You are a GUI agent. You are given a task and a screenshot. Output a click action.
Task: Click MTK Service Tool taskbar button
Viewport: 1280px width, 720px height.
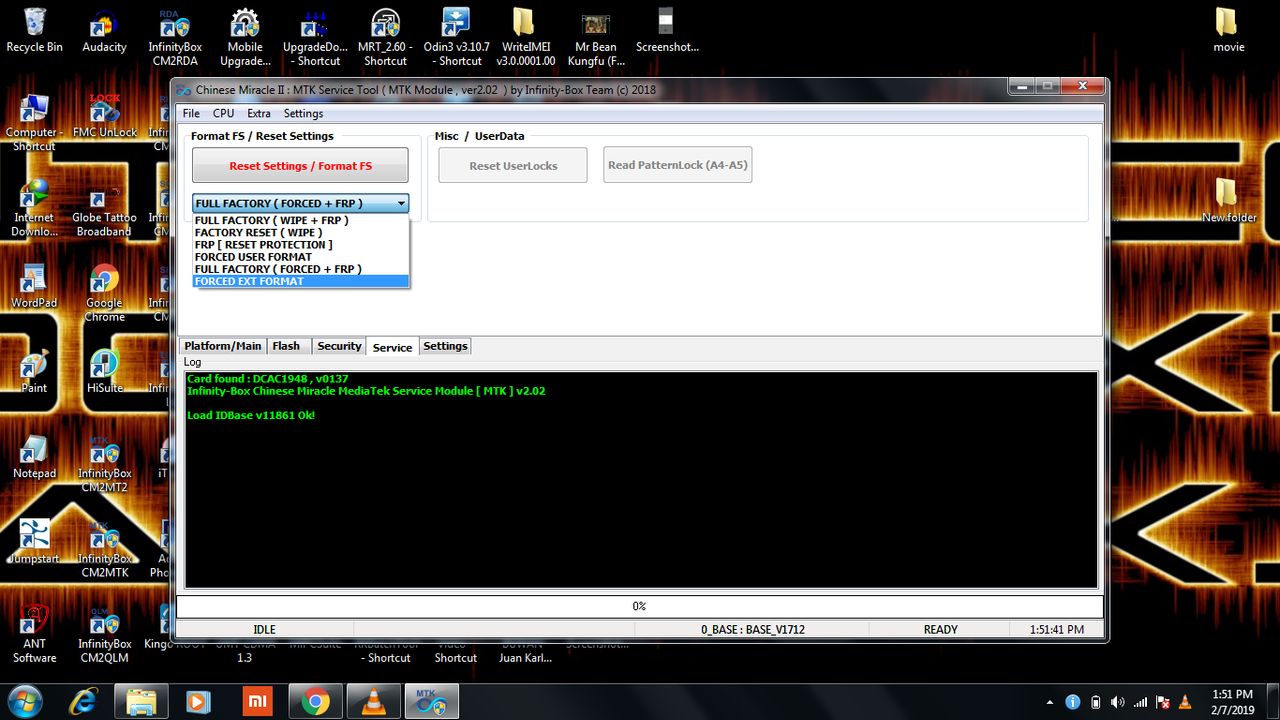[431, 701]
